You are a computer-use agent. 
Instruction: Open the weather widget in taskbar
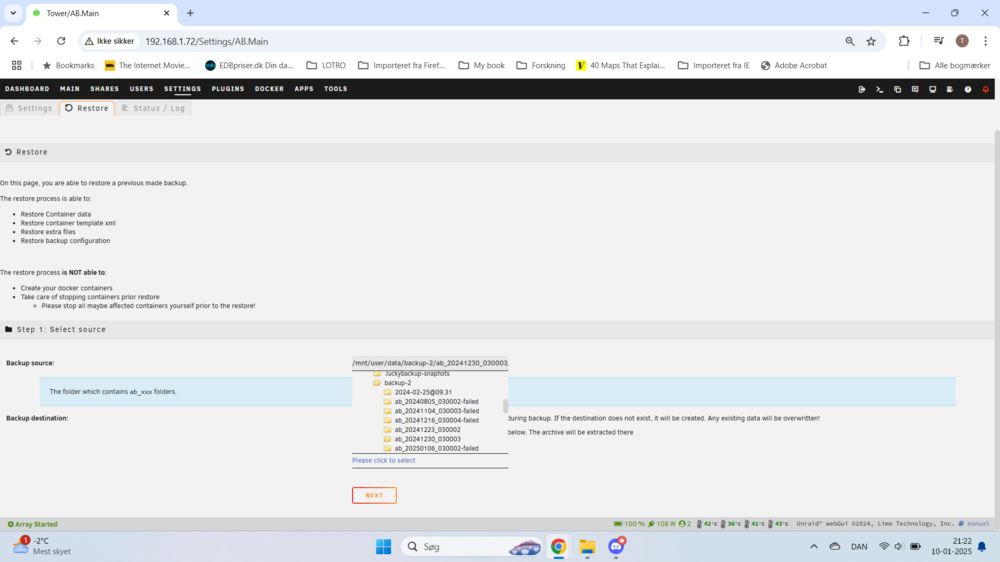click(42, 546)
